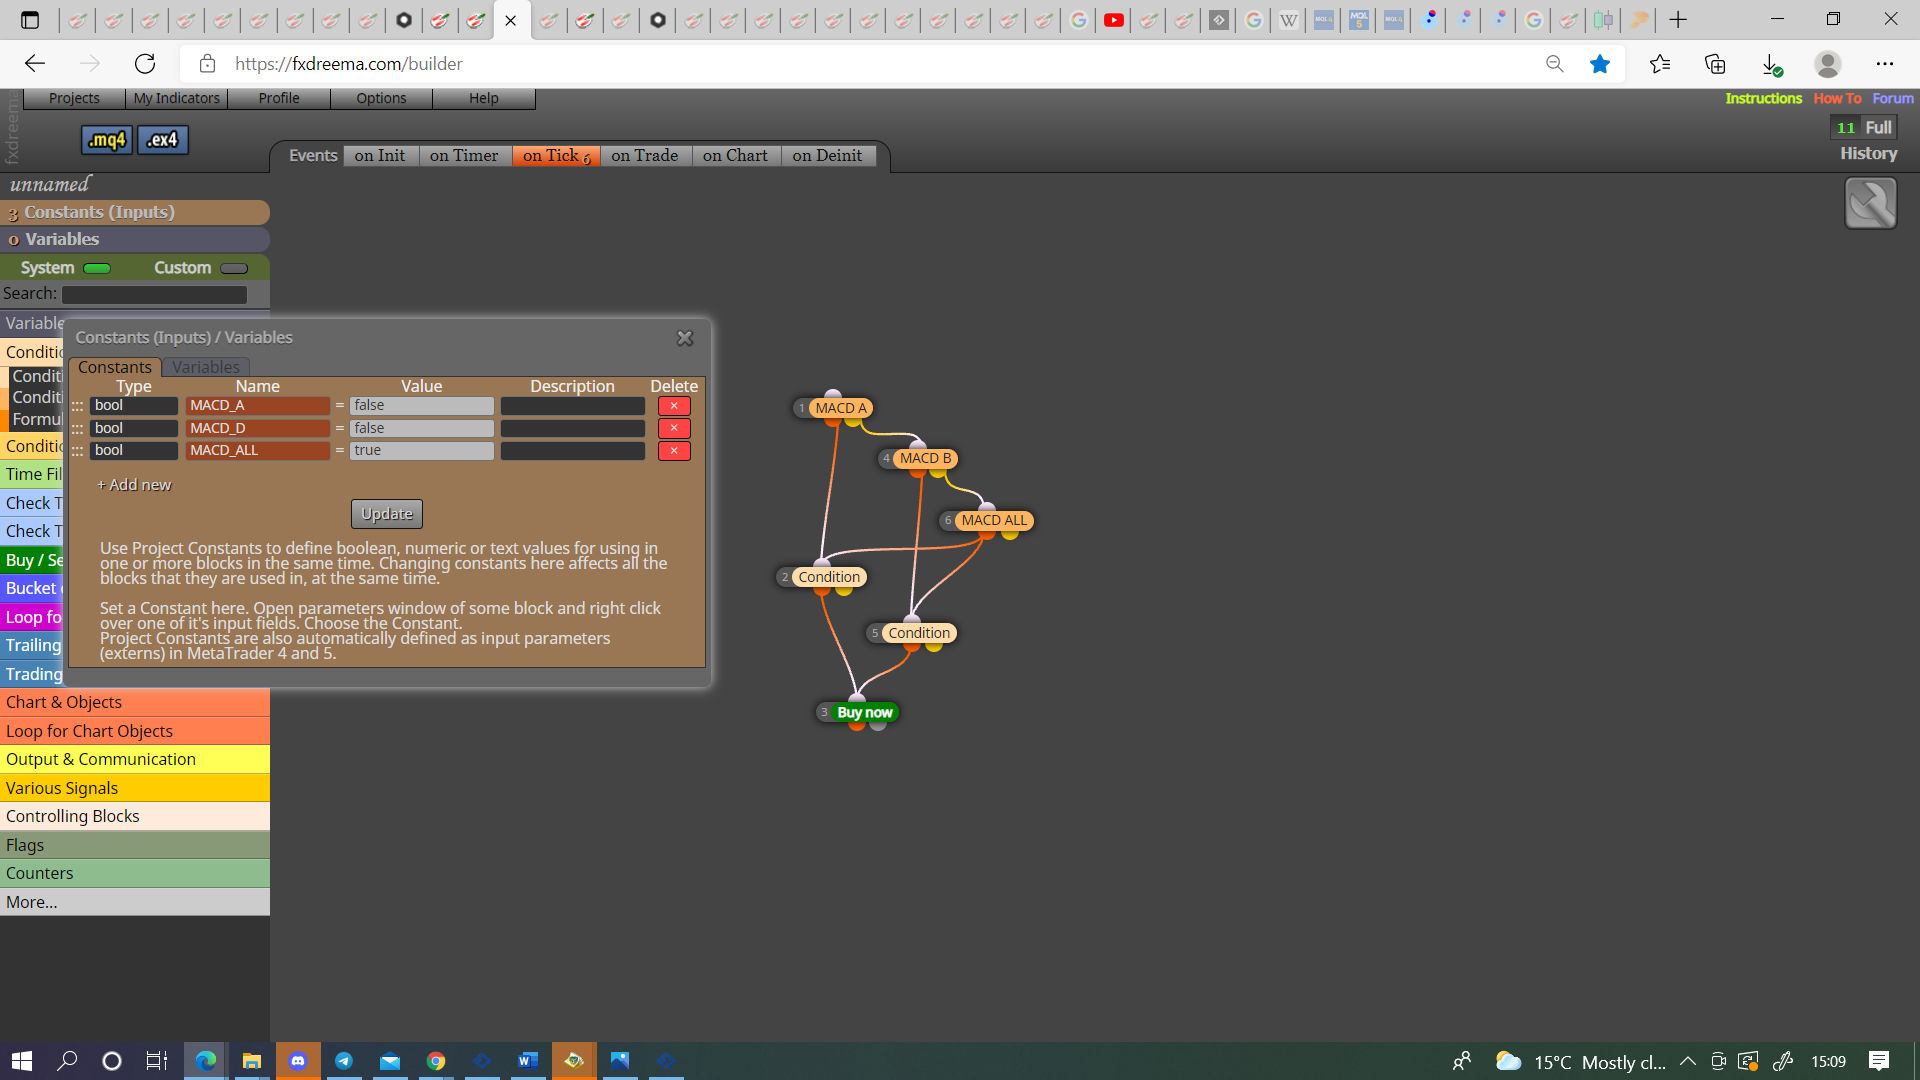This screenshot has width=1920, height=1080.
Task: Expand the Chart & Objects category
Action: [135, 702]
